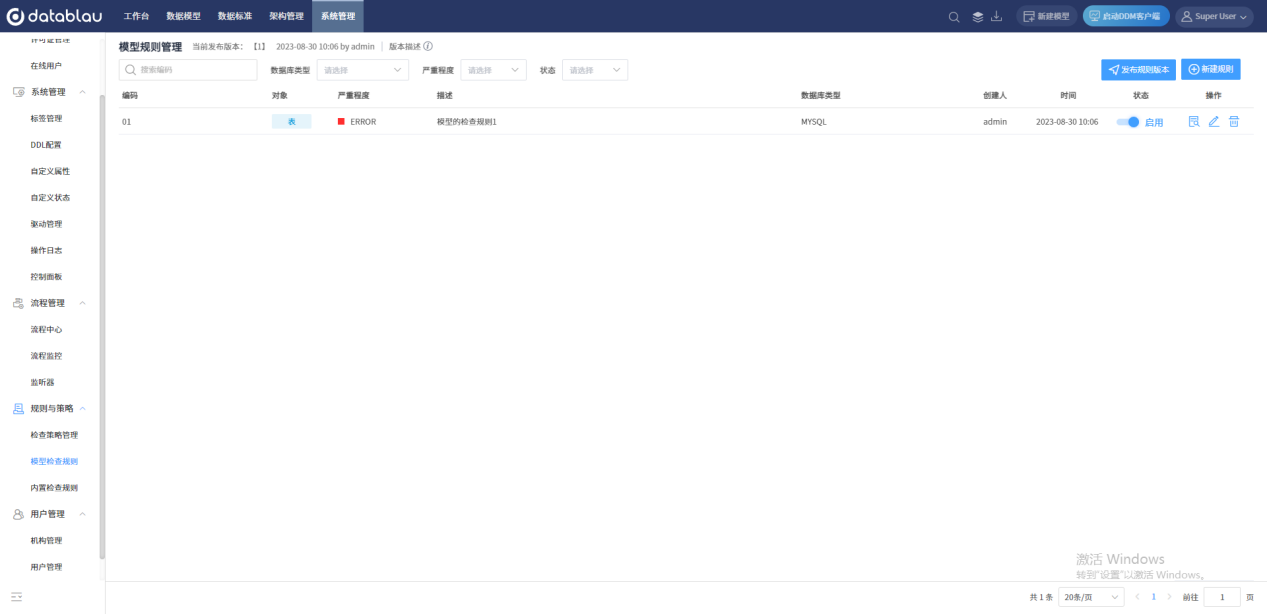Open the layers stack icon in header

tap(978, 16)
